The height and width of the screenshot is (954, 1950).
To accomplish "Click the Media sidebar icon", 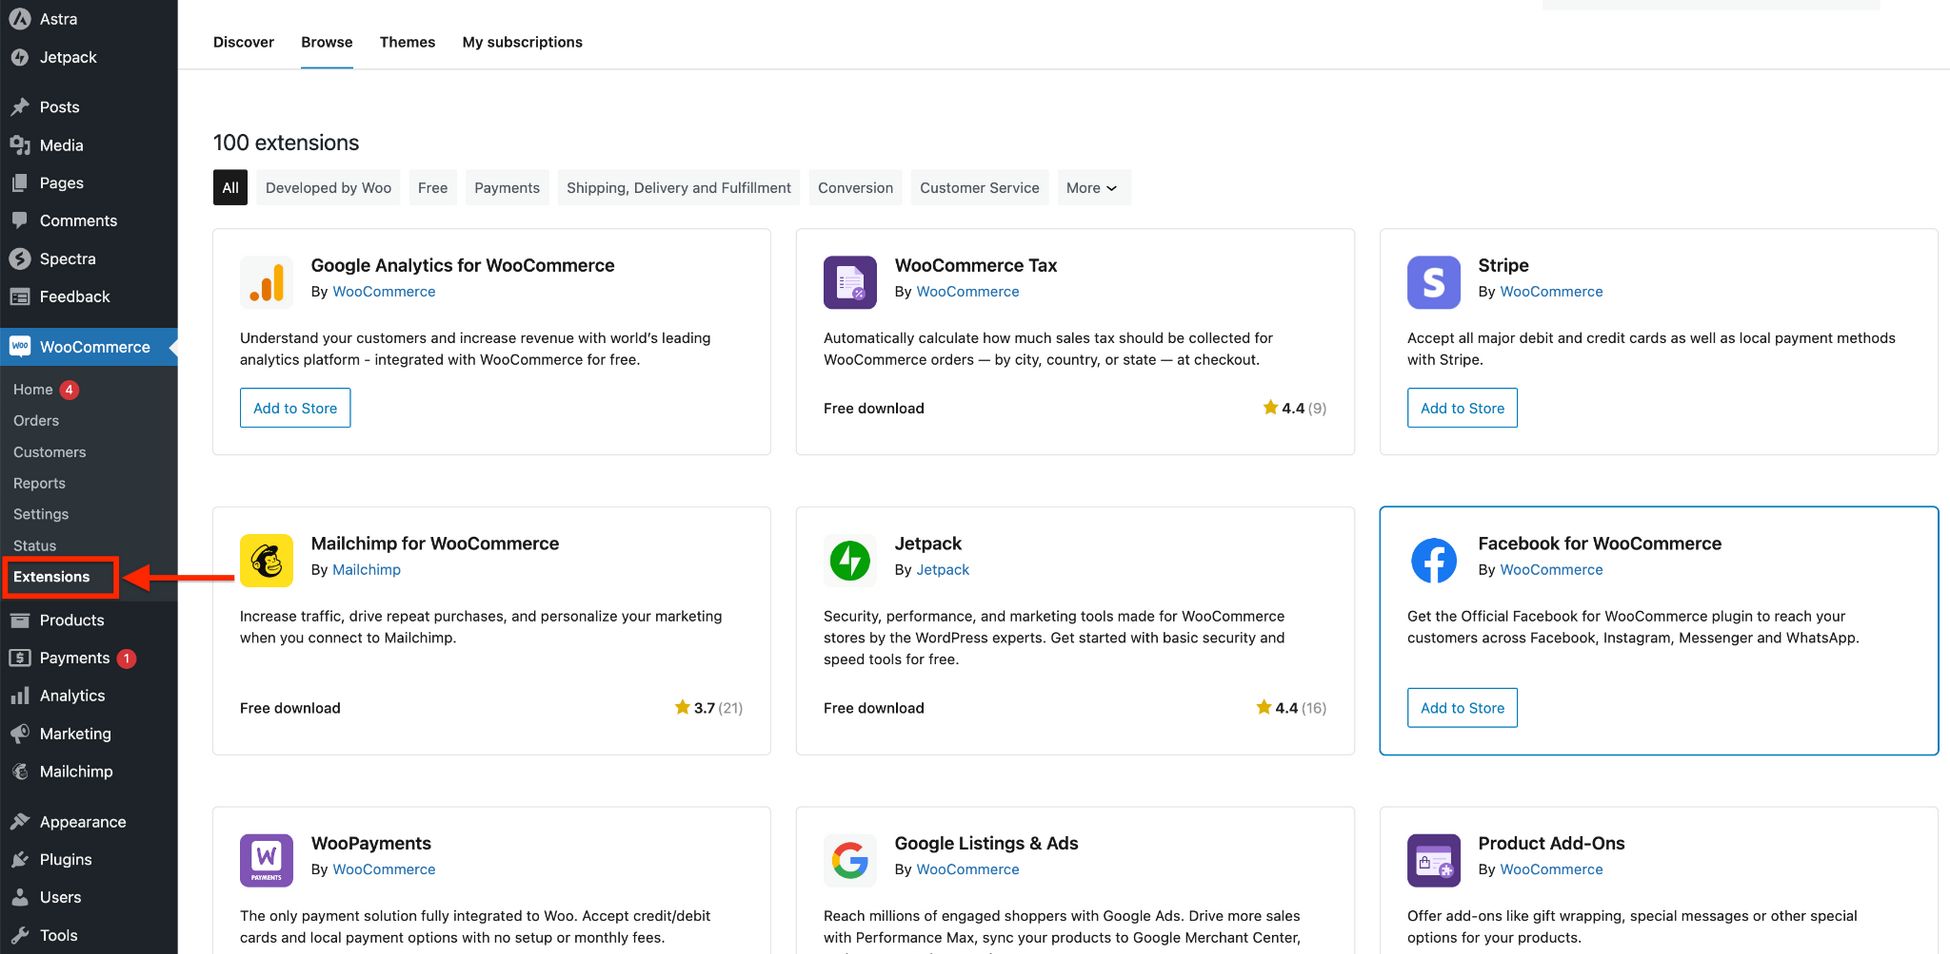I will pyautogui.click(x=20, y=145).
